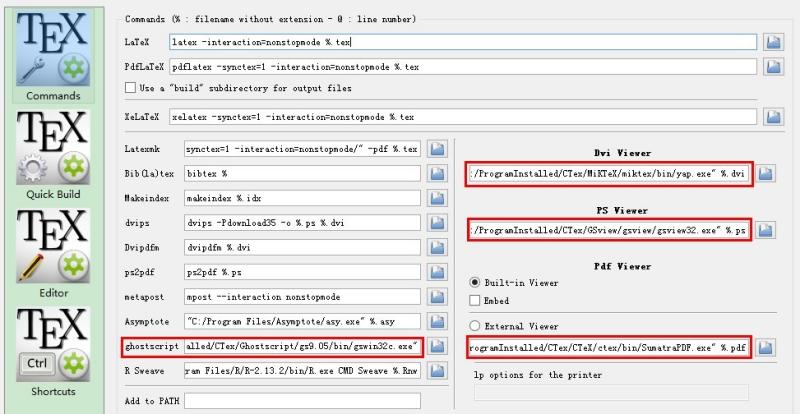
Task: Browse for the ghostscript executable
Action: click(437, 346)
